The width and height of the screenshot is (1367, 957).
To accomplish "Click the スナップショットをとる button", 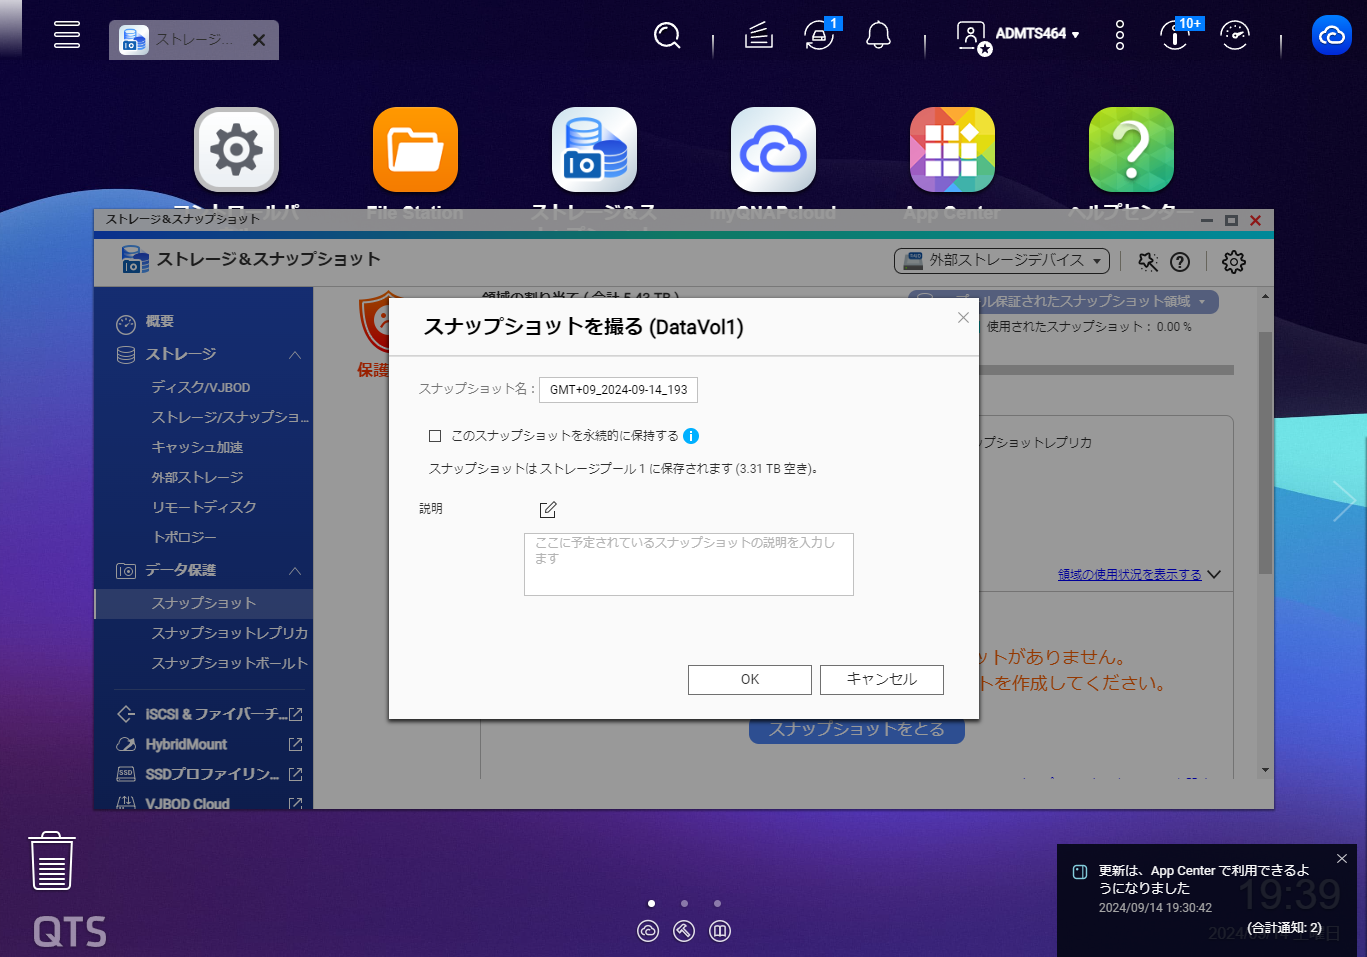I will click(x=857, y=731).
